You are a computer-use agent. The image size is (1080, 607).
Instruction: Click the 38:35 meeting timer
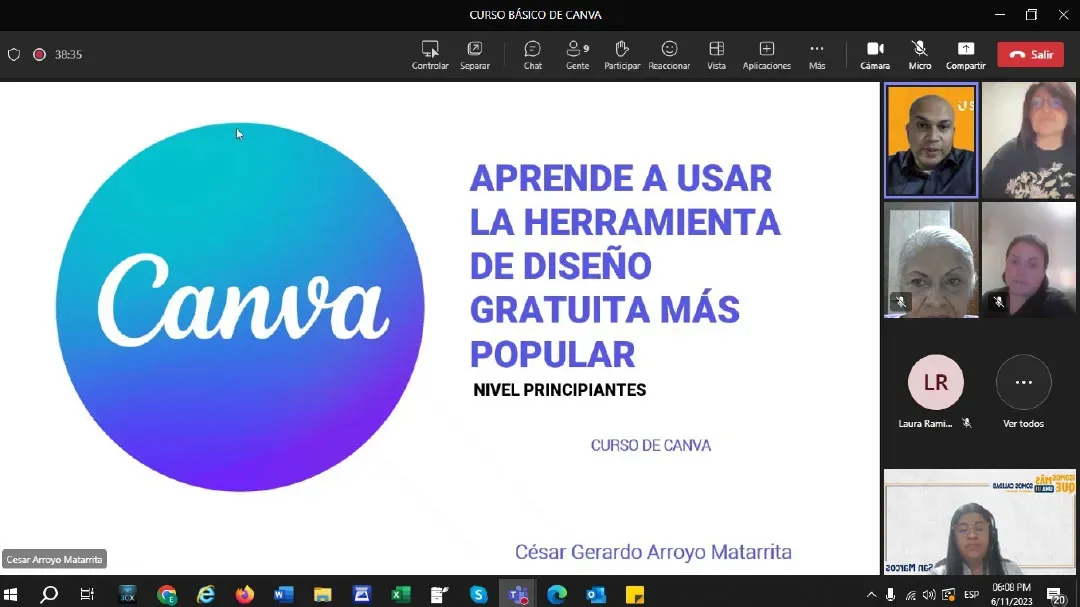(x=68, y=54)
